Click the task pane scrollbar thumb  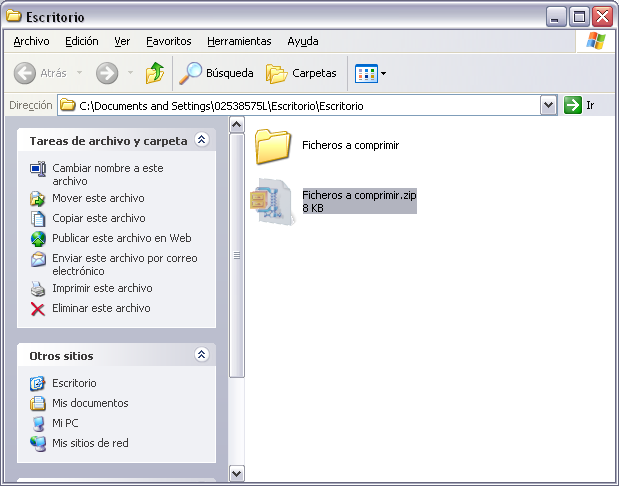click(x=236, y=255)
